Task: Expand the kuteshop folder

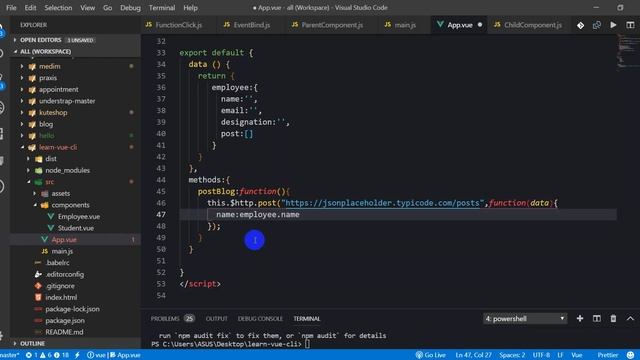Action: pos(53,112)
